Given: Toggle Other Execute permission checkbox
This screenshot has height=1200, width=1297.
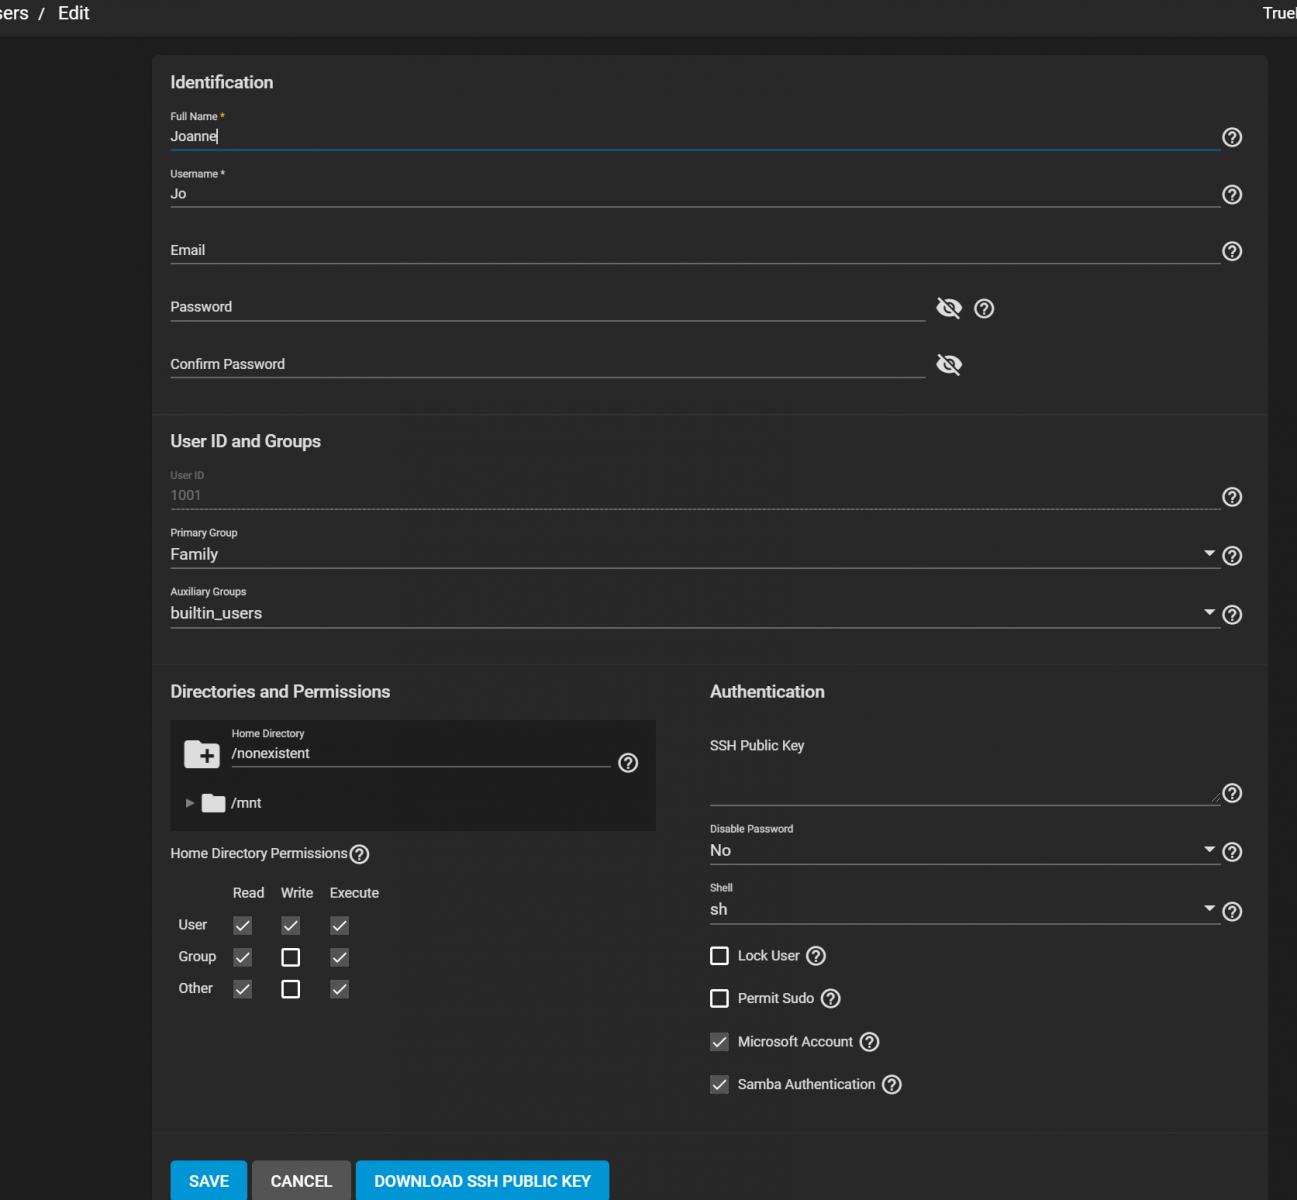Looking at the screenshot, I should click(340, 989).
